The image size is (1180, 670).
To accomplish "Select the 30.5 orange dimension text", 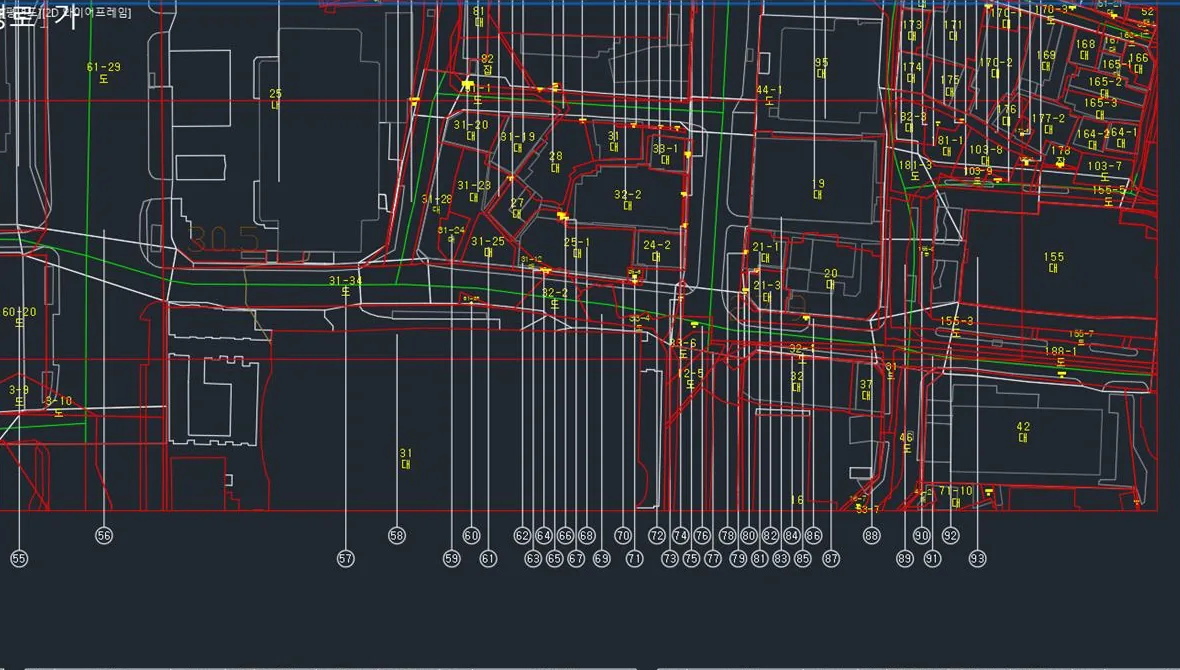I will 224,239.
